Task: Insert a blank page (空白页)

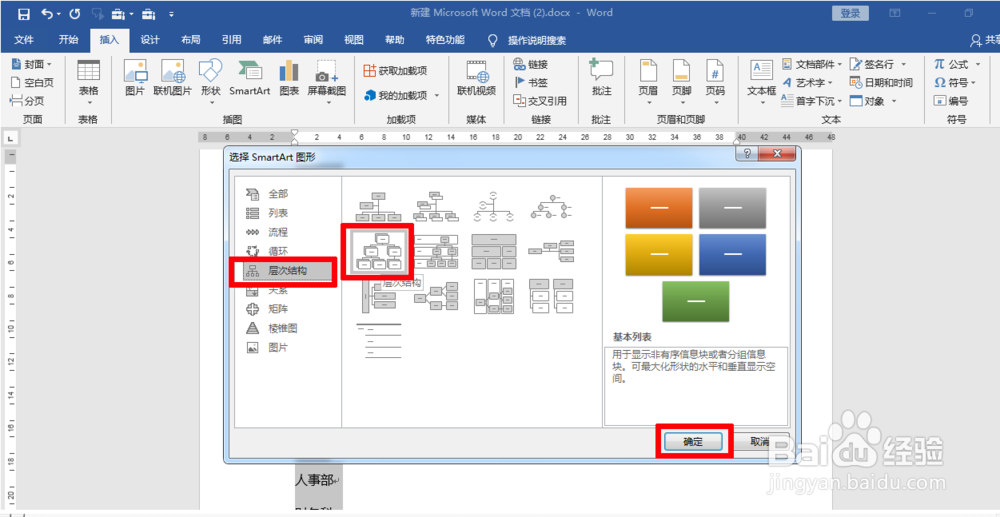Action: coord(33,82)
